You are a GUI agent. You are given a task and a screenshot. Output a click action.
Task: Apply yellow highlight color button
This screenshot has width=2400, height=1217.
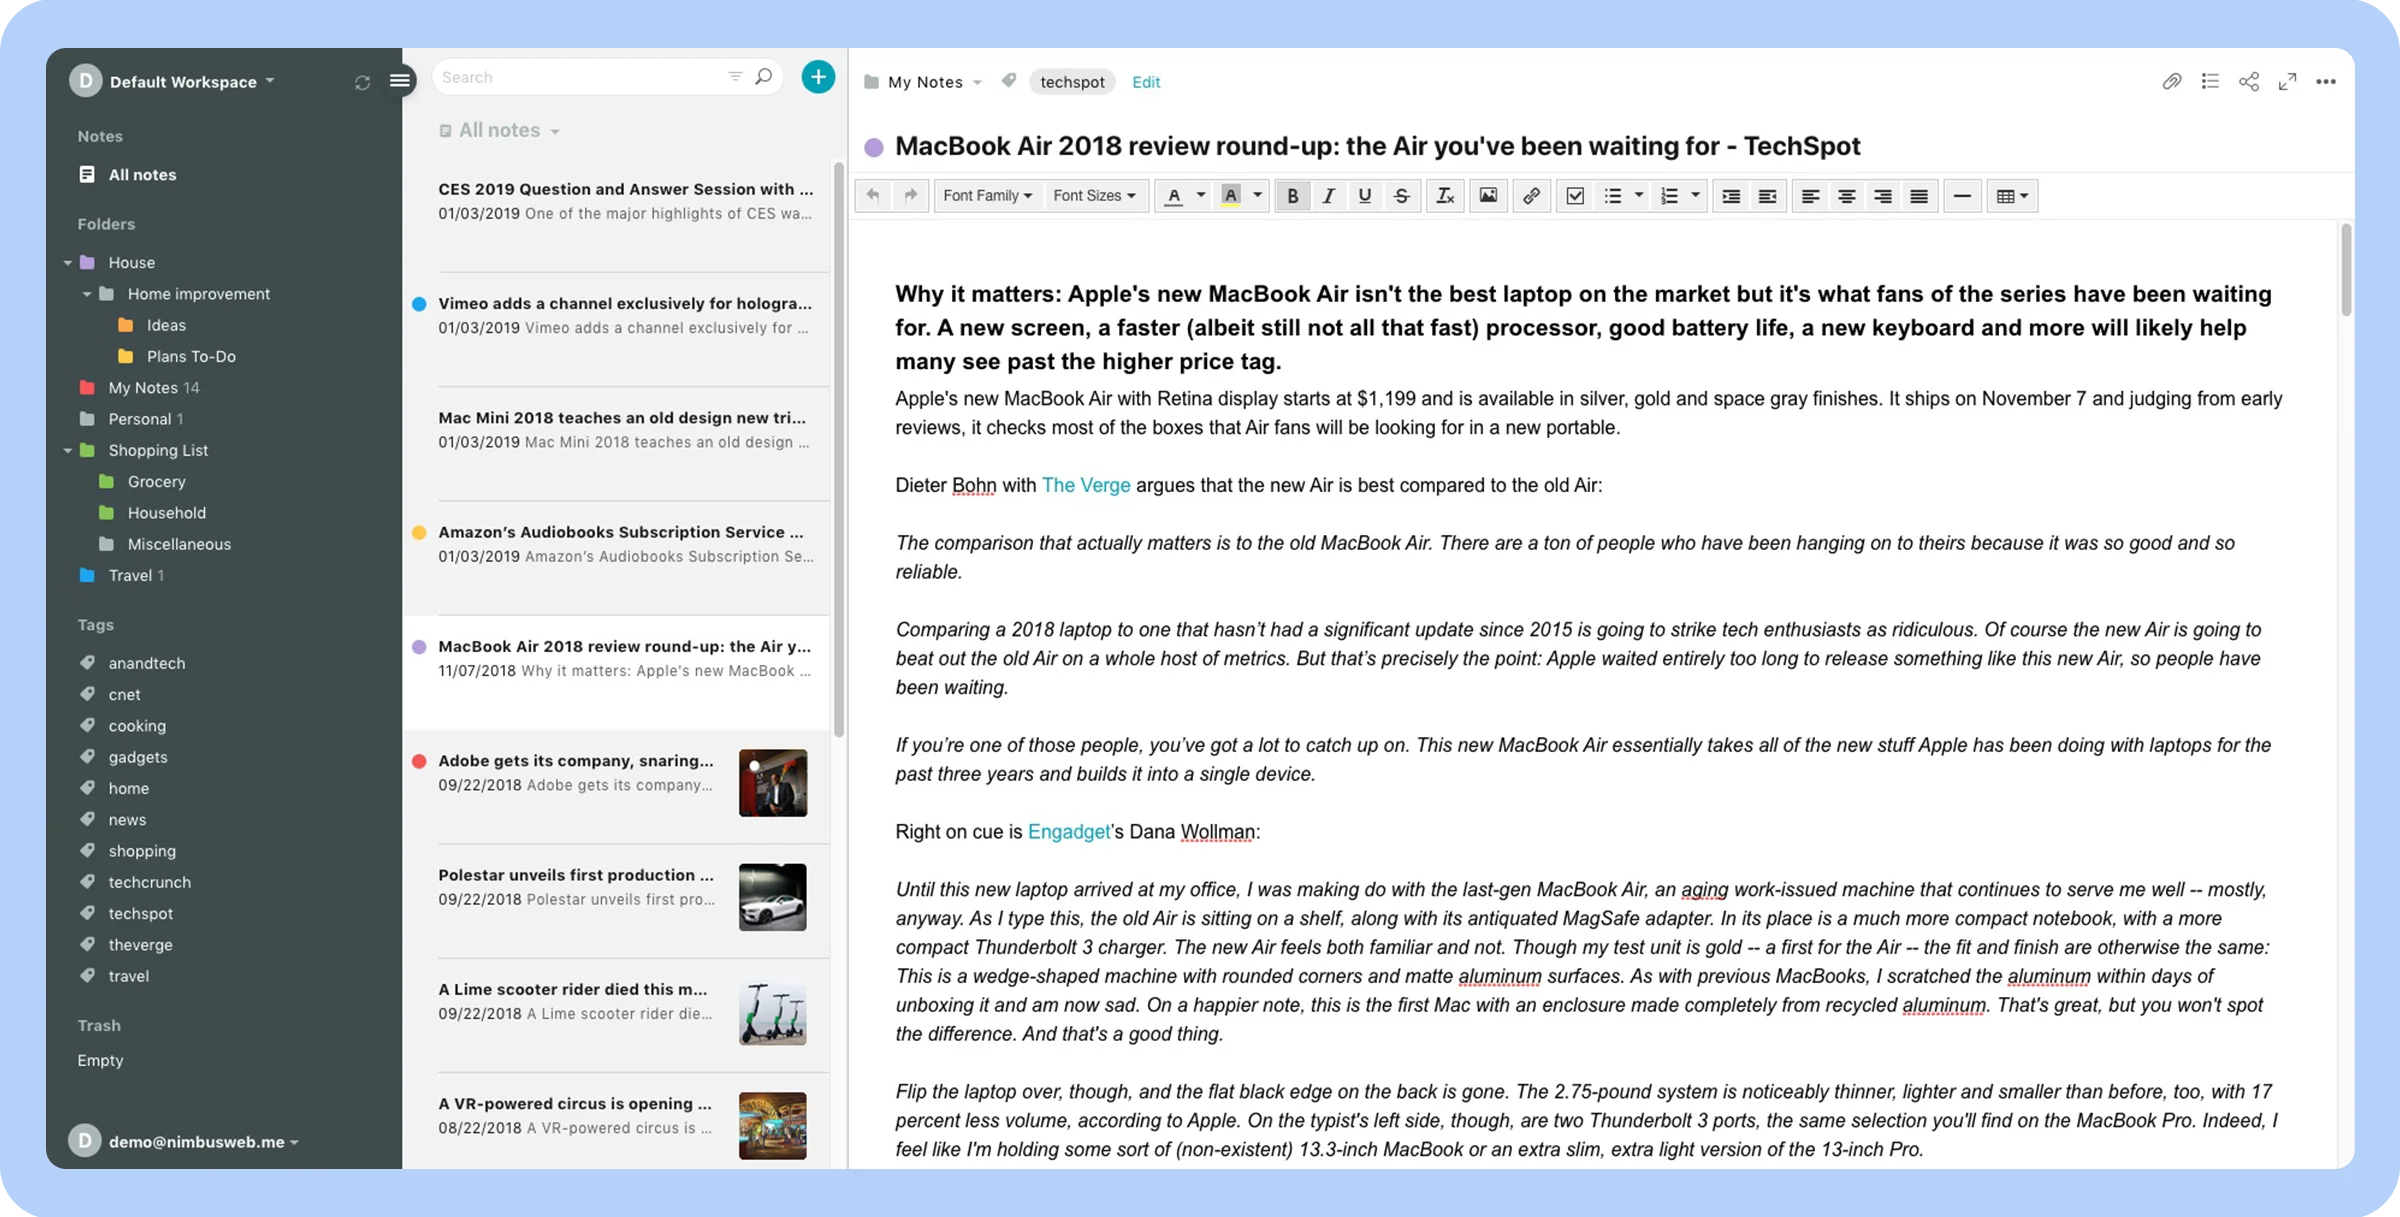pos(1231,196)
